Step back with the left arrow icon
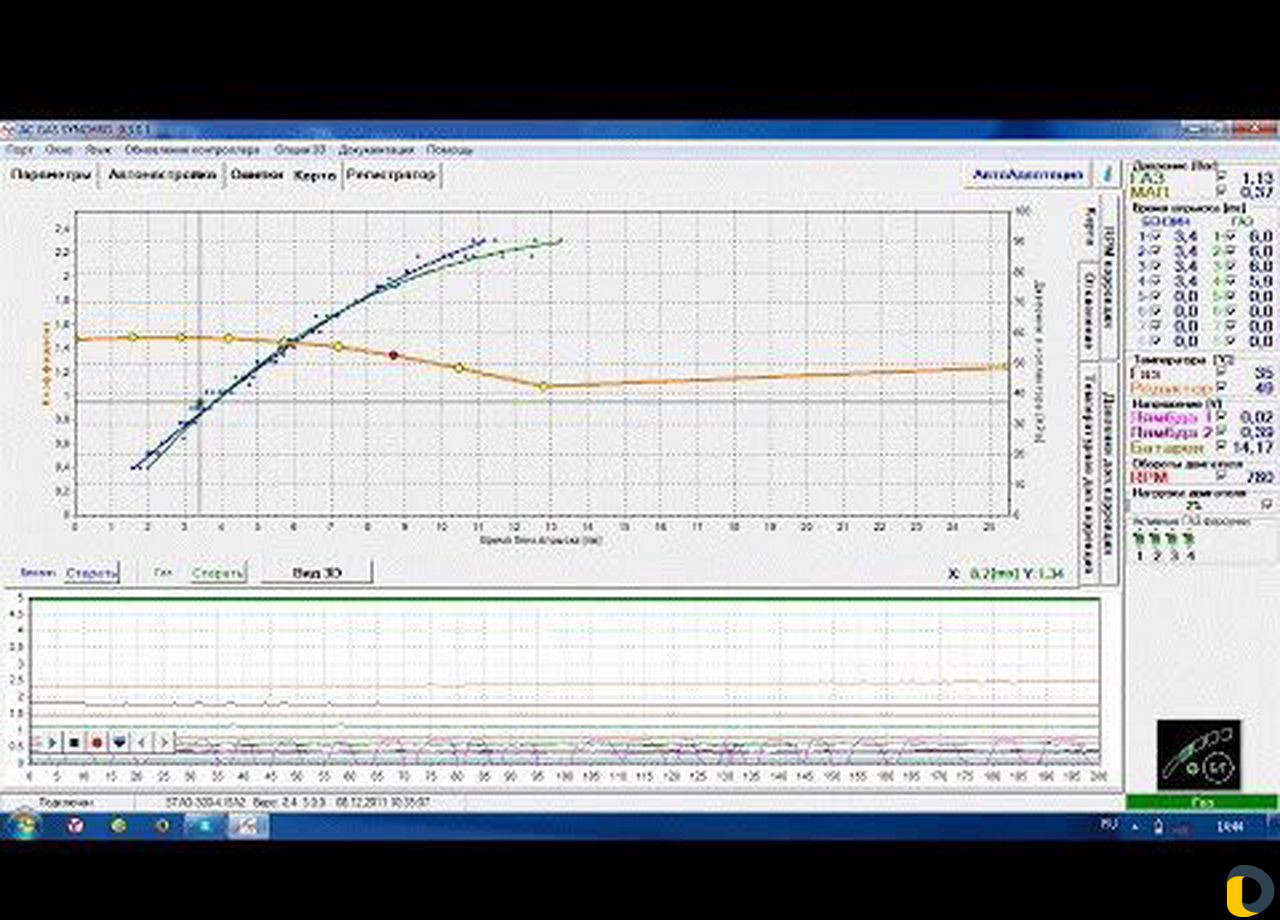 141,742
